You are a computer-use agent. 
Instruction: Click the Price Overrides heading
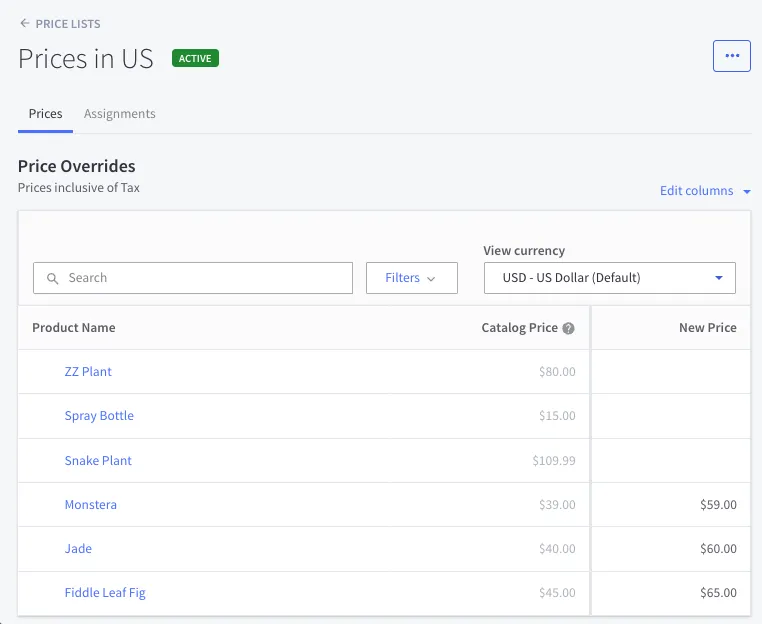point(77,166)
